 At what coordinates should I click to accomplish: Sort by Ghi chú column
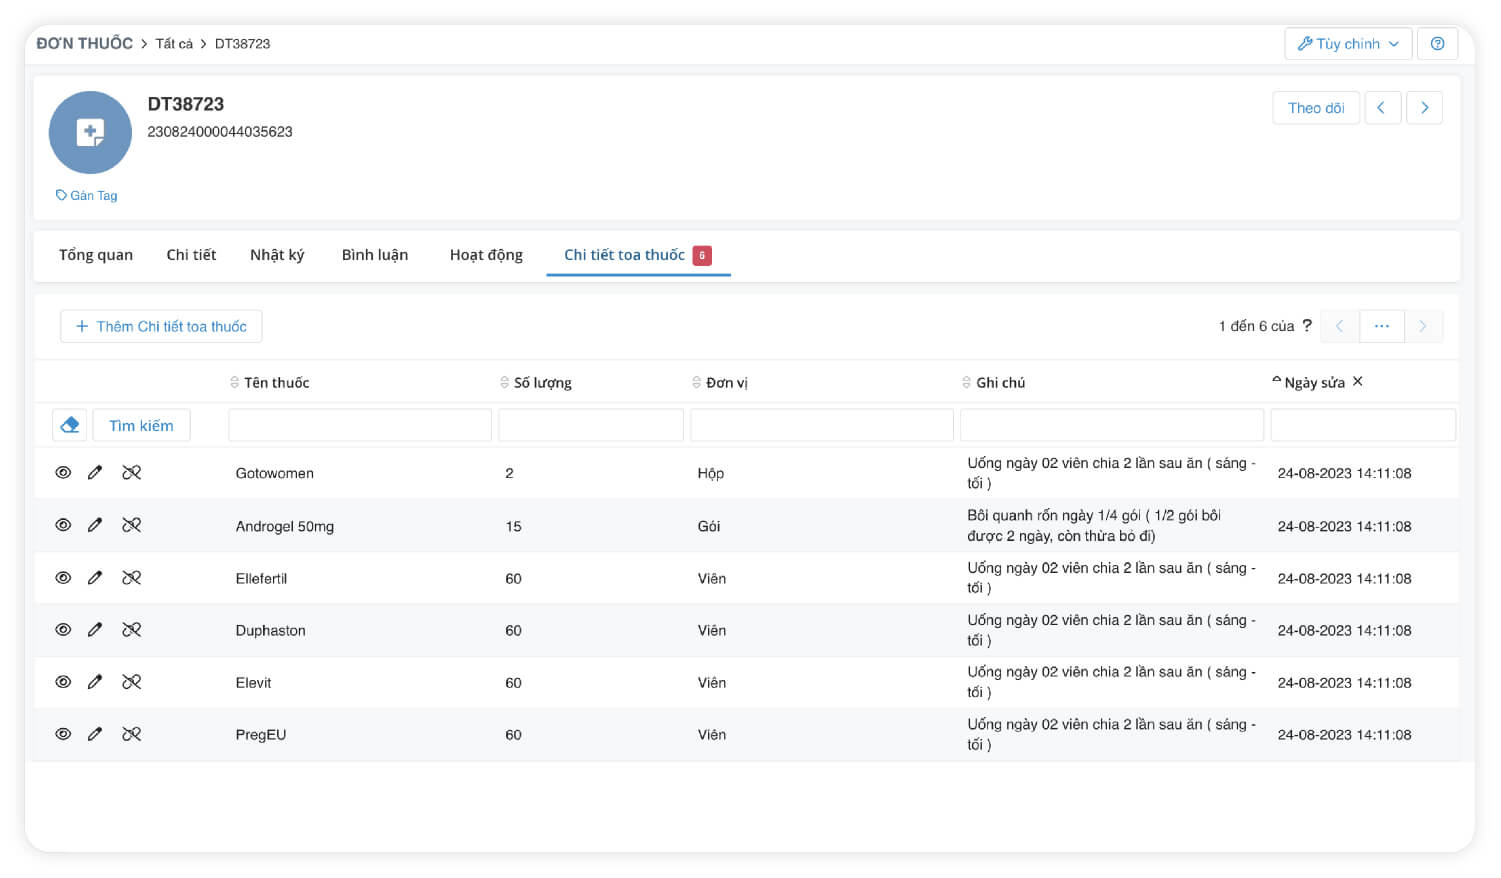[993, 383]
